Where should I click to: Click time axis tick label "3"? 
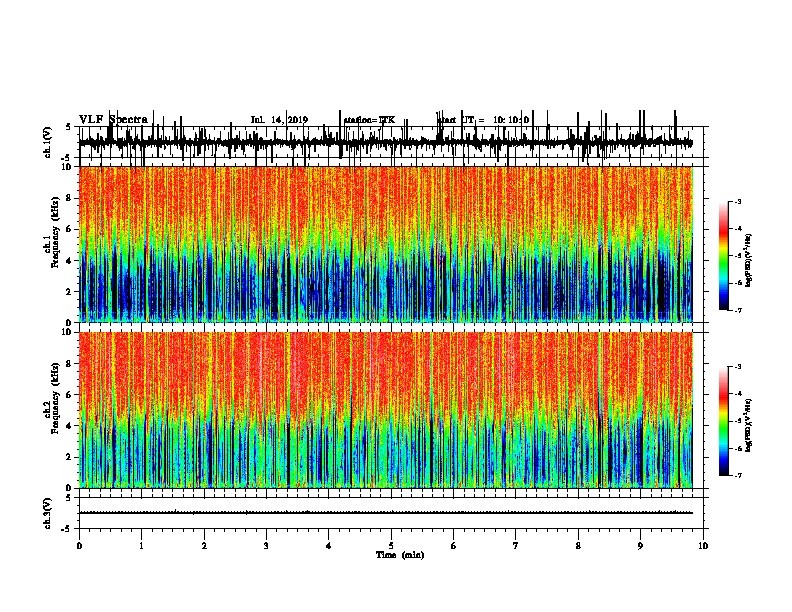[x=266, y=546]
